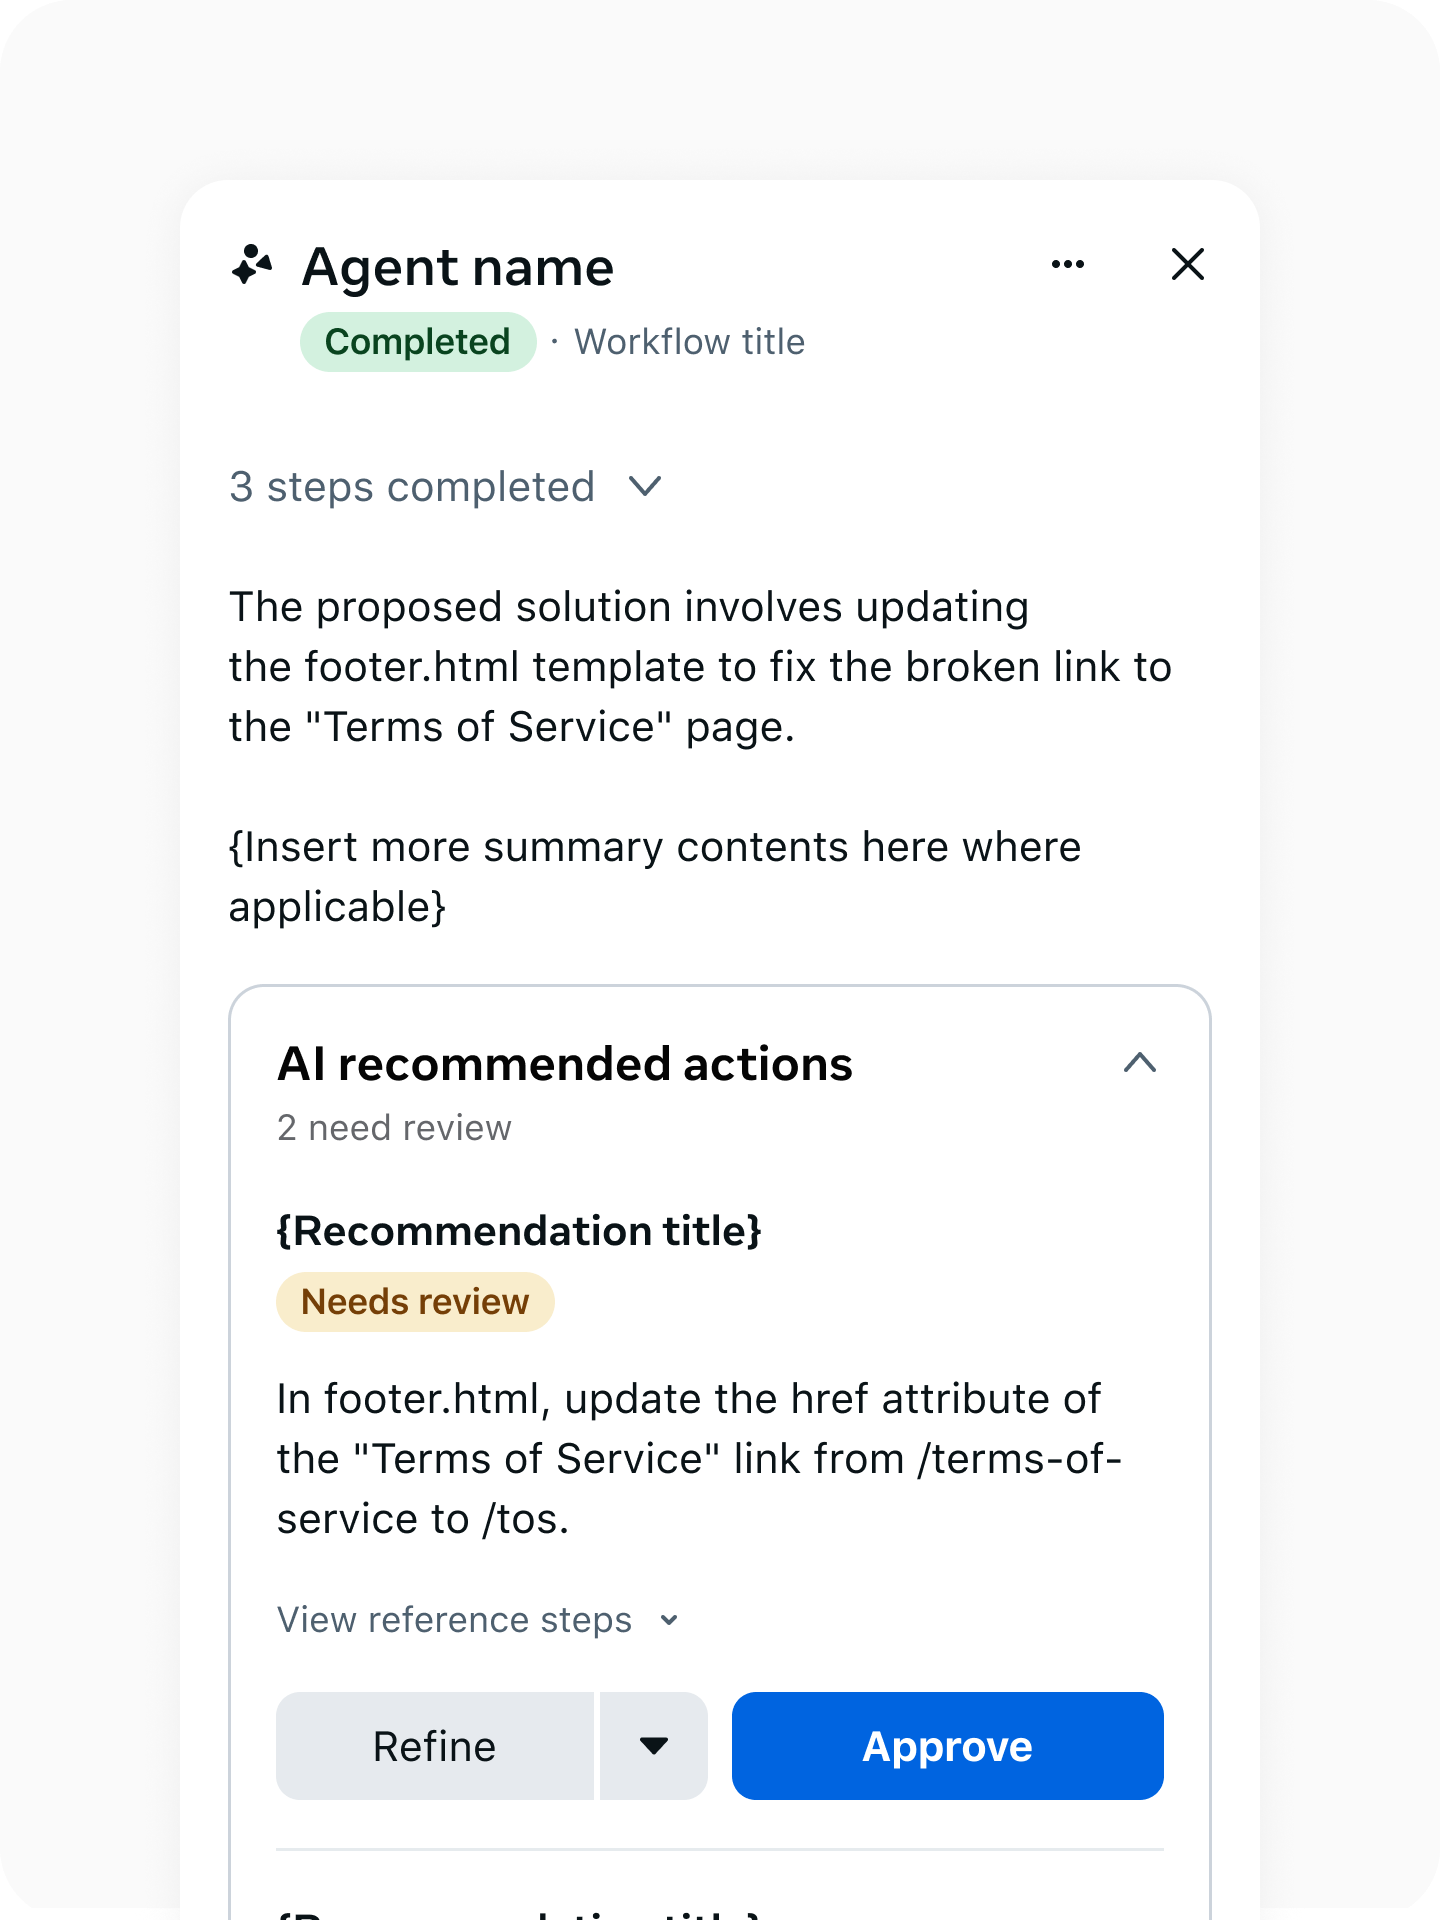Click the AI recommended actions heading
1440x1920 pixels.
coord(565,1064)
